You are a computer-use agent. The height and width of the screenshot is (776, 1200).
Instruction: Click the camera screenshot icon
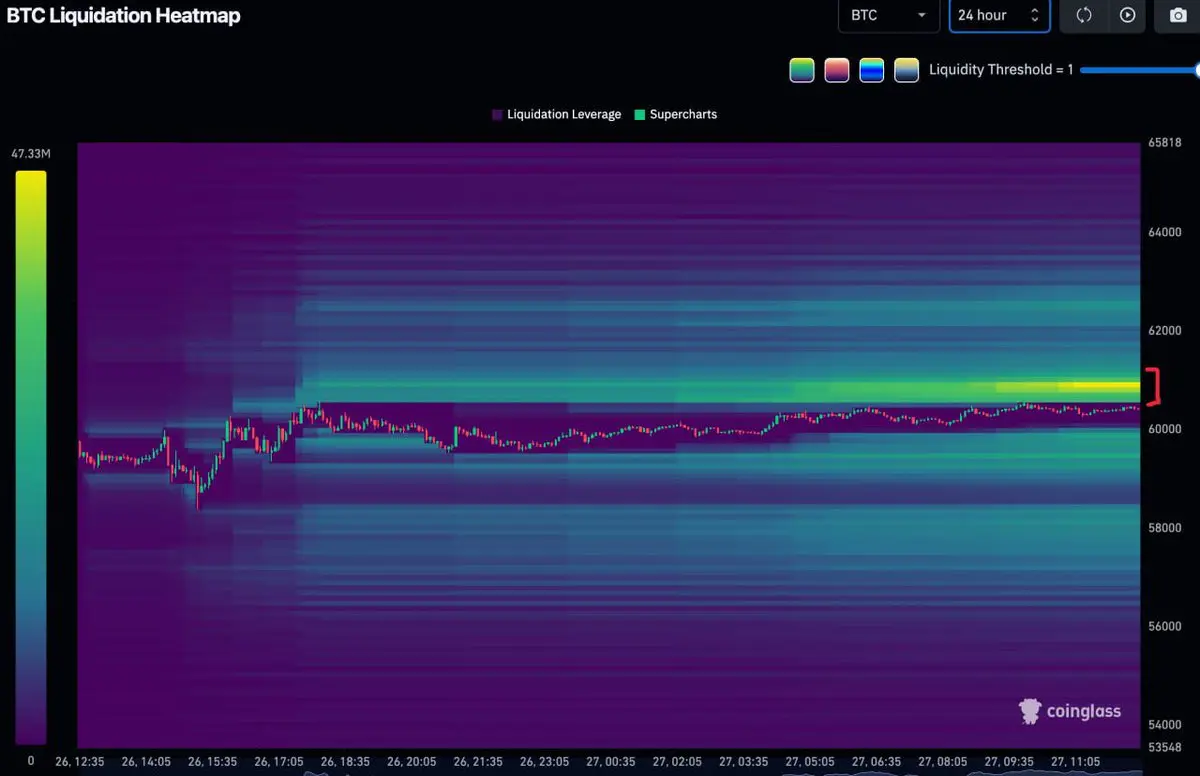point(1178,15)
